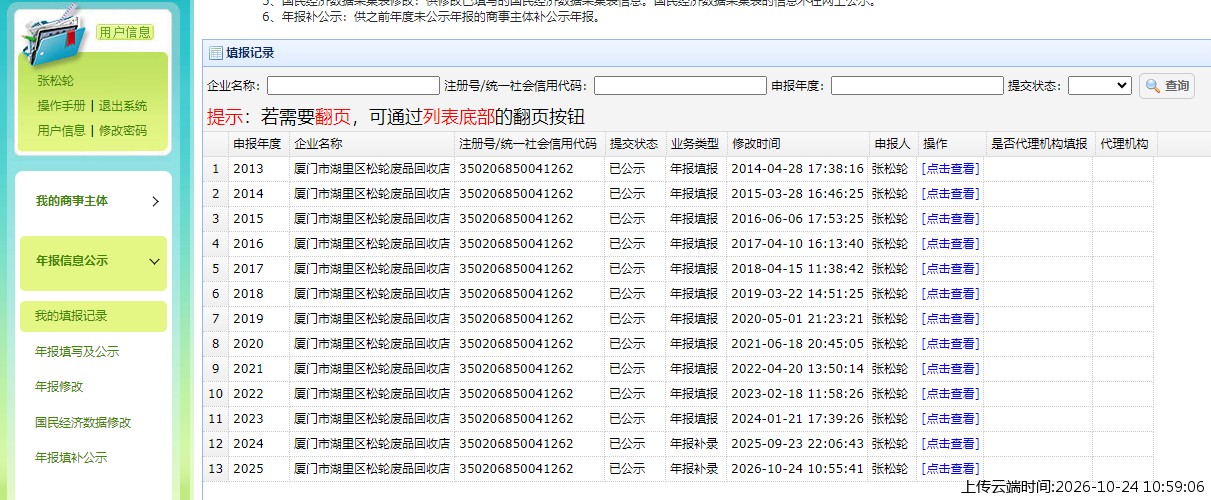1211x500 pixels.
Task: Click 点击查看 for year 2018
Action: [x=950, y=294]
